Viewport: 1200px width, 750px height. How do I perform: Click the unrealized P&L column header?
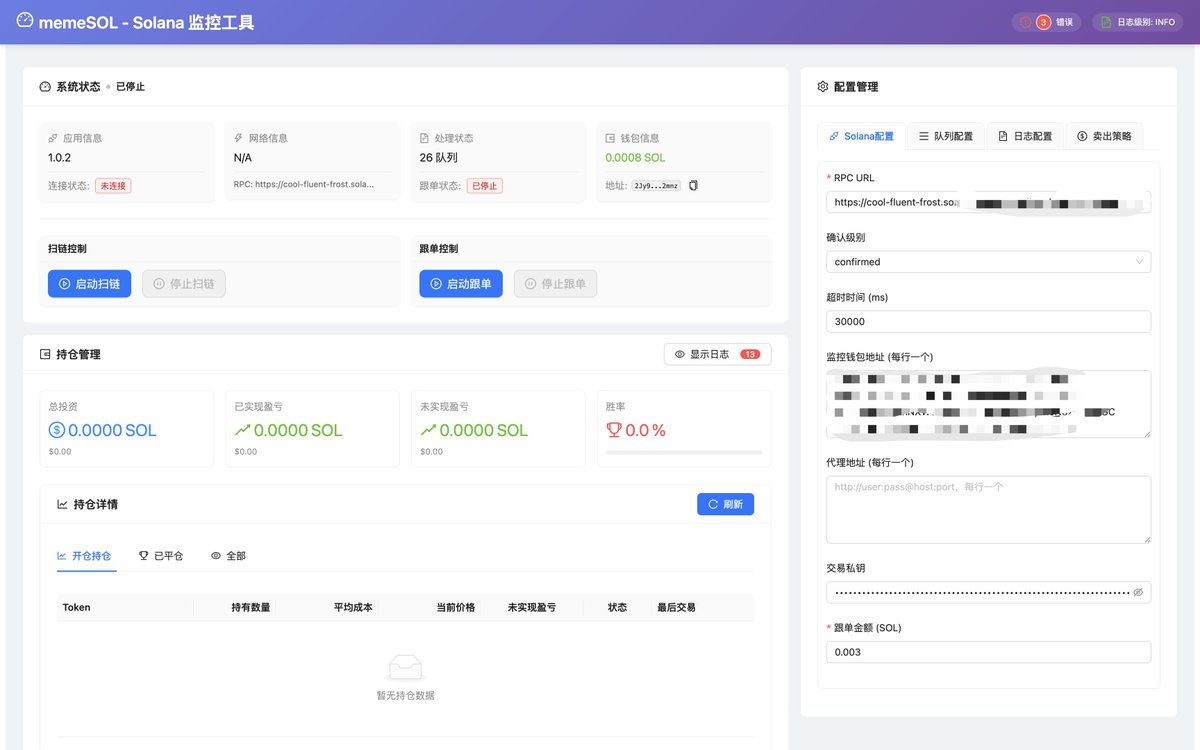point(531,607)
